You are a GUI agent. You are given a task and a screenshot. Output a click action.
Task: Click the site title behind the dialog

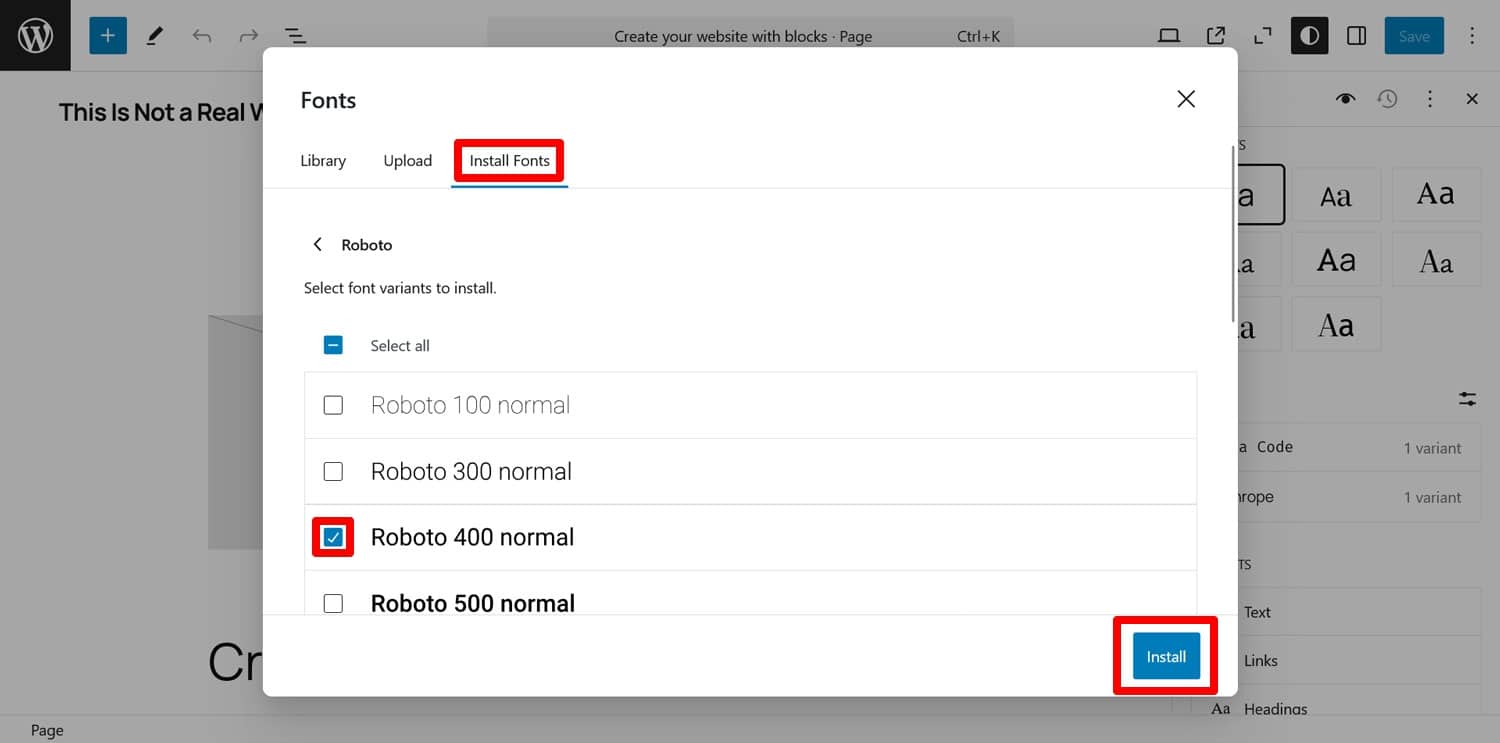point(160,112)
